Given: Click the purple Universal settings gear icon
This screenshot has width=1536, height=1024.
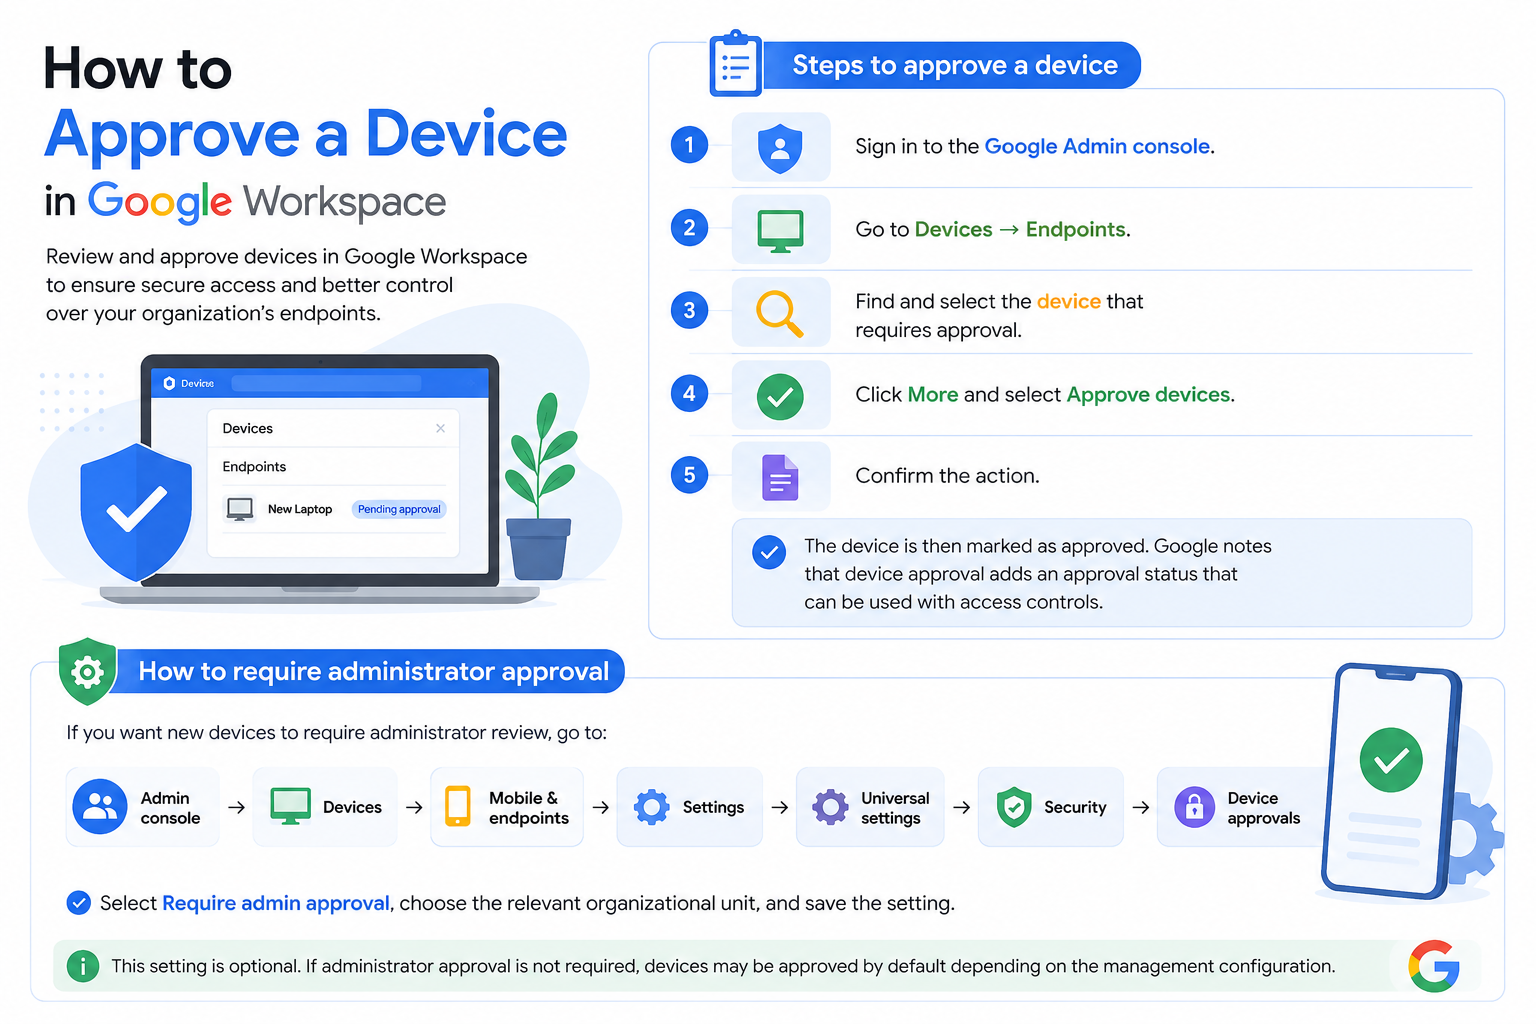Looking at the screenshot, I should click(x=830, y=806).
